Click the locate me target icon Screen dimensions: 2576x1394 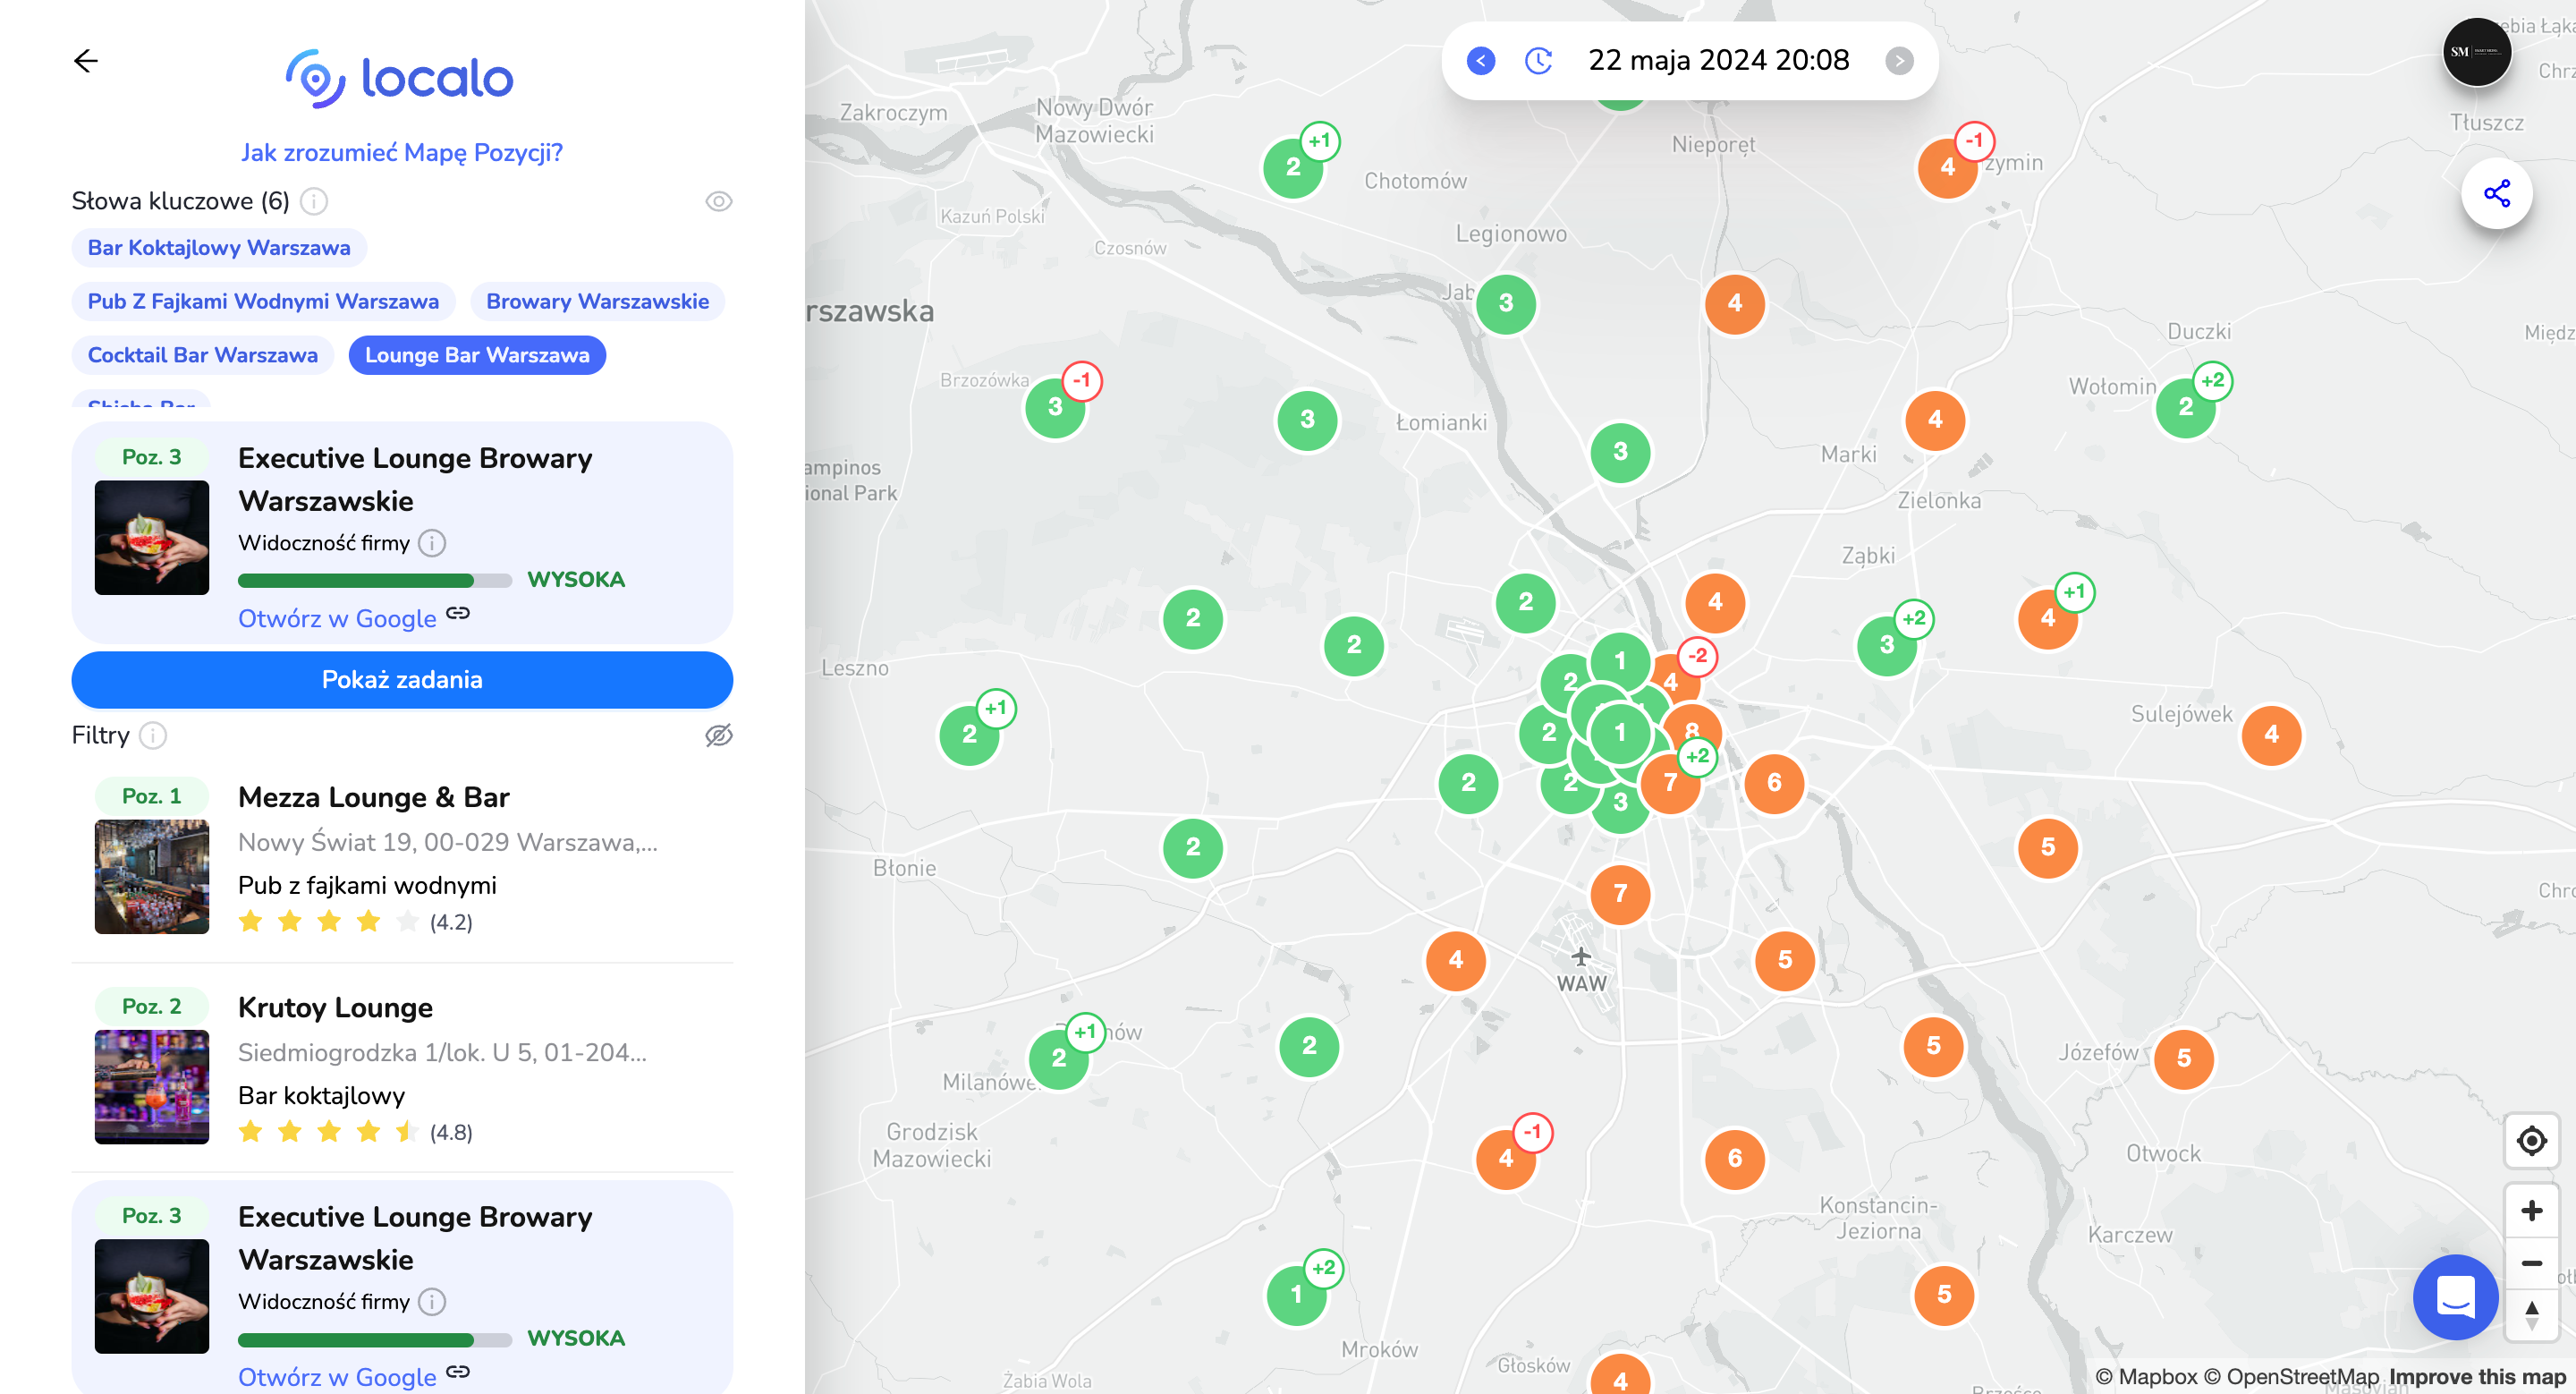[2531, 1140]
